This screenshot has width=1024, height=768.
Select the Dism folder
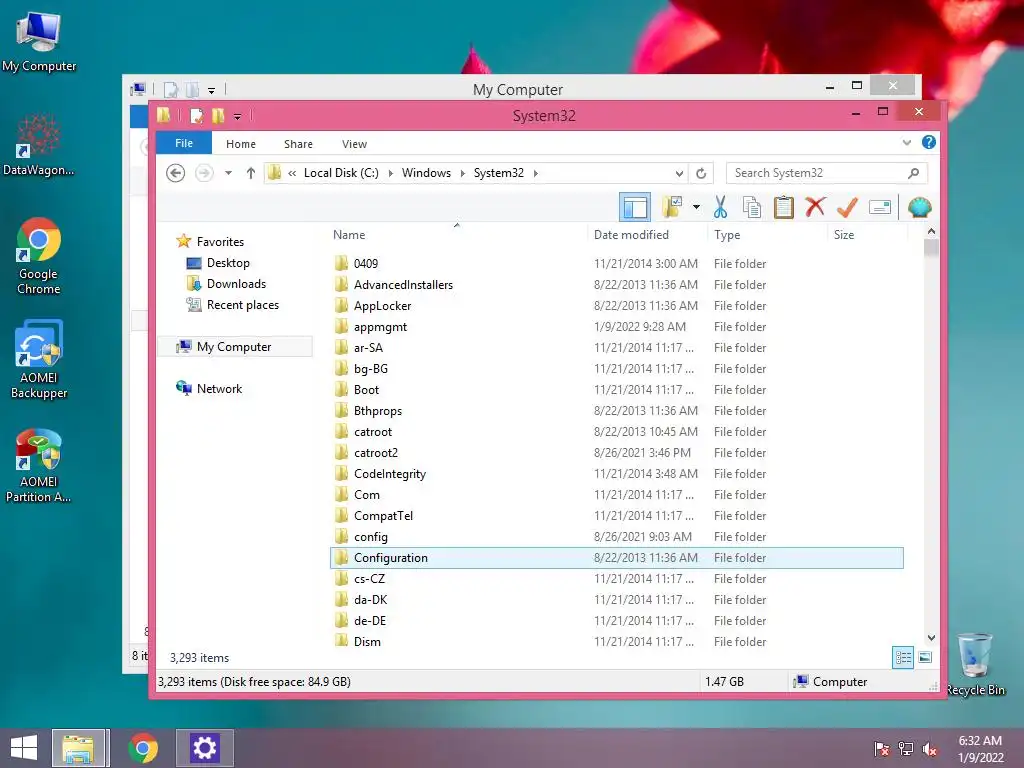click(x=367, y=641)
